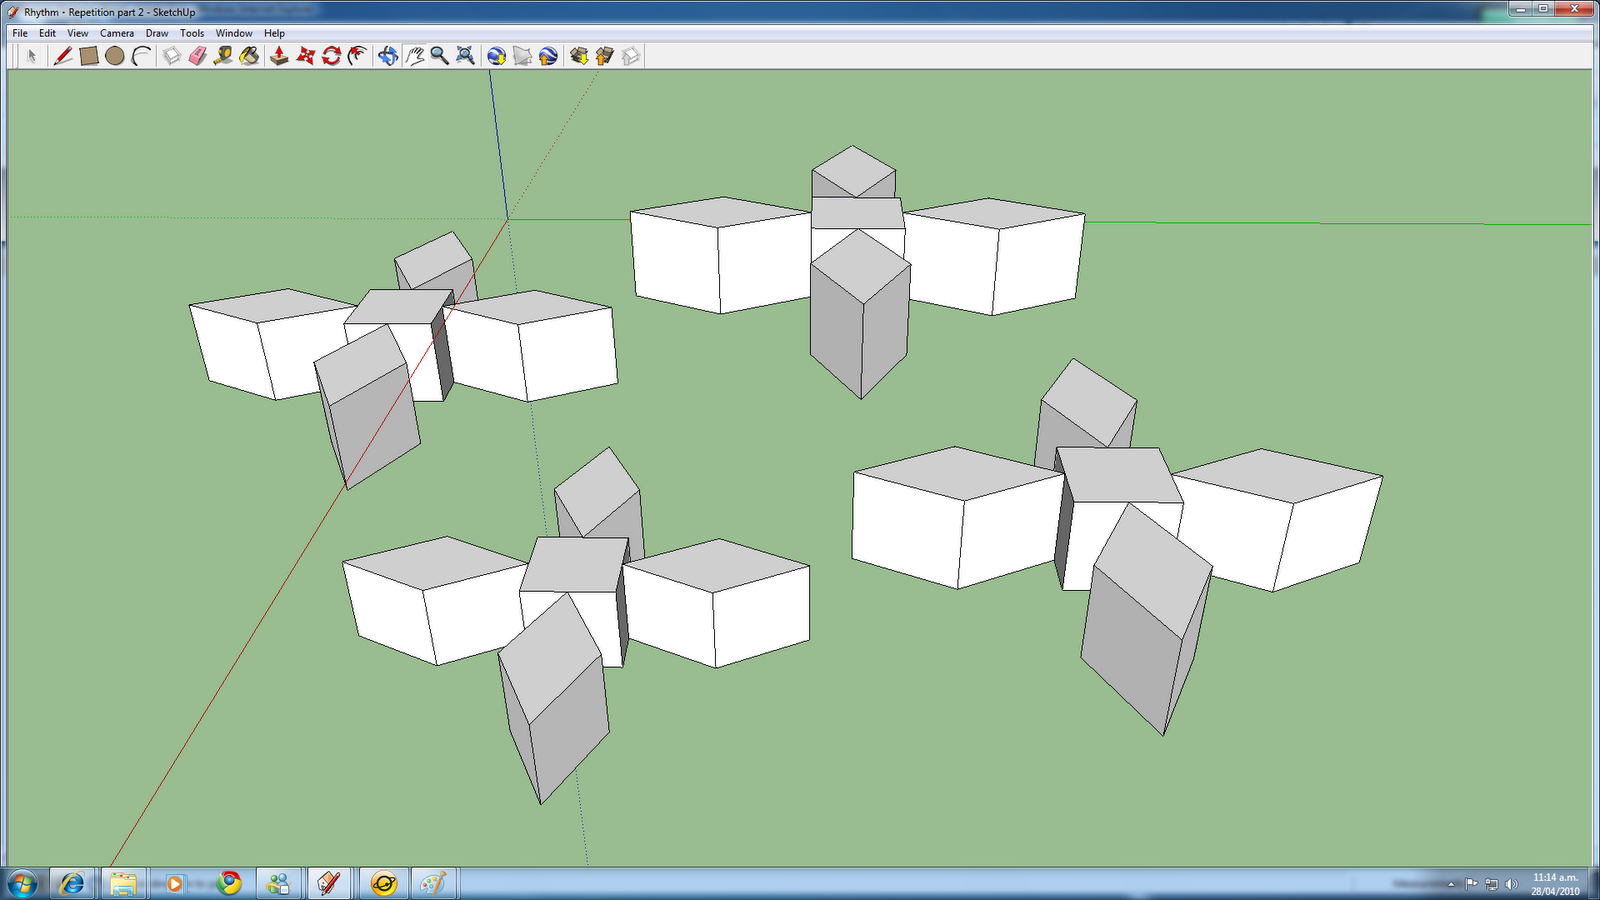The height and width of the screenshot is (900, 1600).
Task: Click the Make Component icon
Action: (172, 56)
